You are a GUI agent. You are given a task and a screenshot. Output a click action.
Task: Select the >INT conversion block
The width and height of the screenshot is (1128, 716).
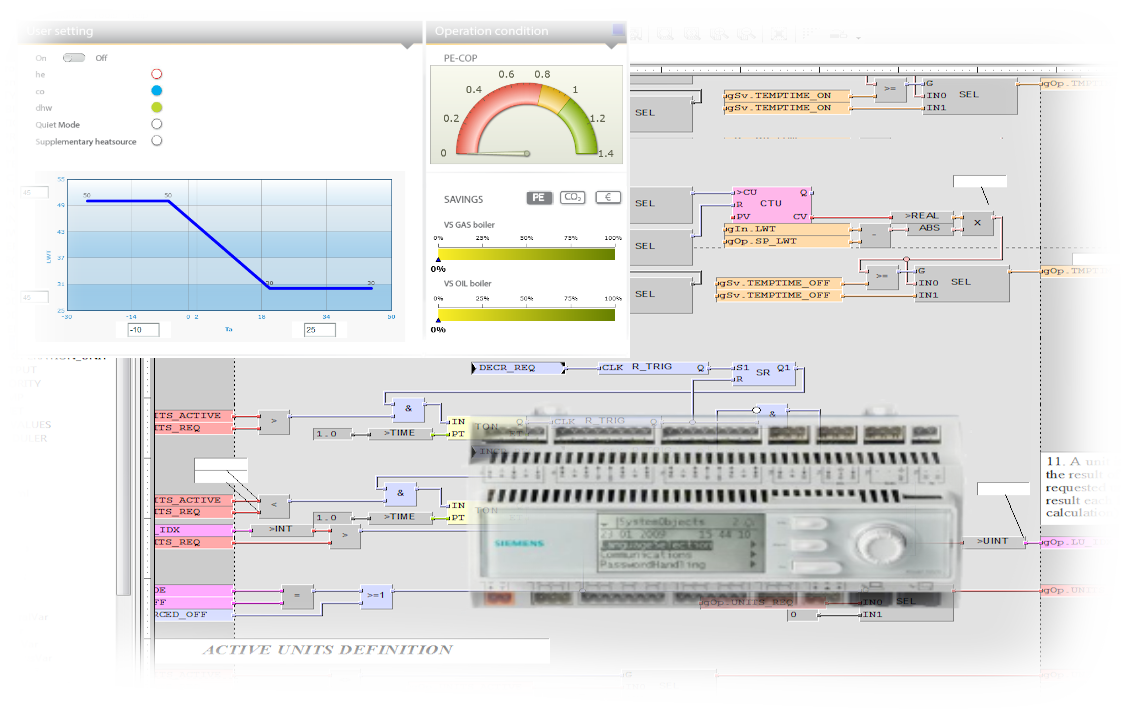tap(281, 529)
